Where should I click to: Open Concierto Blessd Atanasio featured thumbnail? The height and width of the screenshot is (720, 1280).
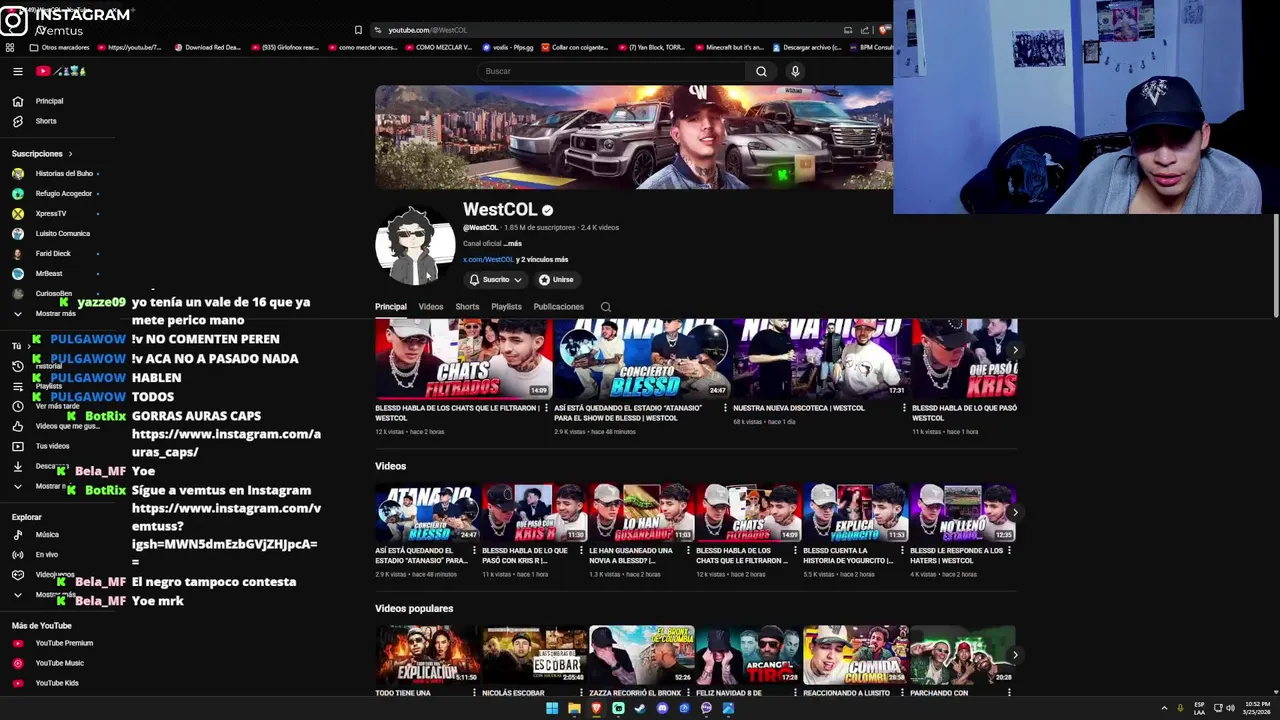click(642, 359)
